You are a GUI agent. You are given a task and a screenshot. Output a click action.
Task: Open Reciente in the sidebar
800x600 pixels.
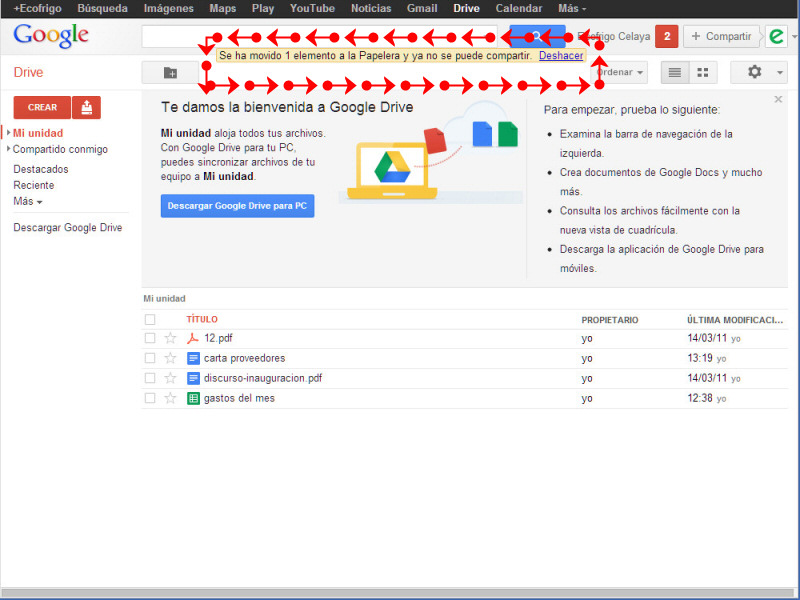(34, 185)
